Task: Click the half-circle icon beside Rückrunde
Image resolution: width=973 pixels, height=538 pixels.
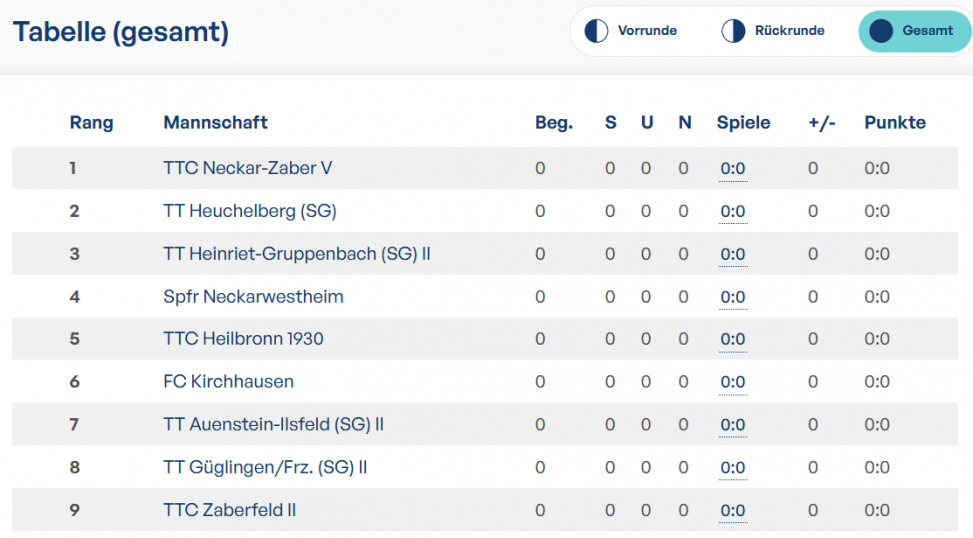Action: click(733, 30)
